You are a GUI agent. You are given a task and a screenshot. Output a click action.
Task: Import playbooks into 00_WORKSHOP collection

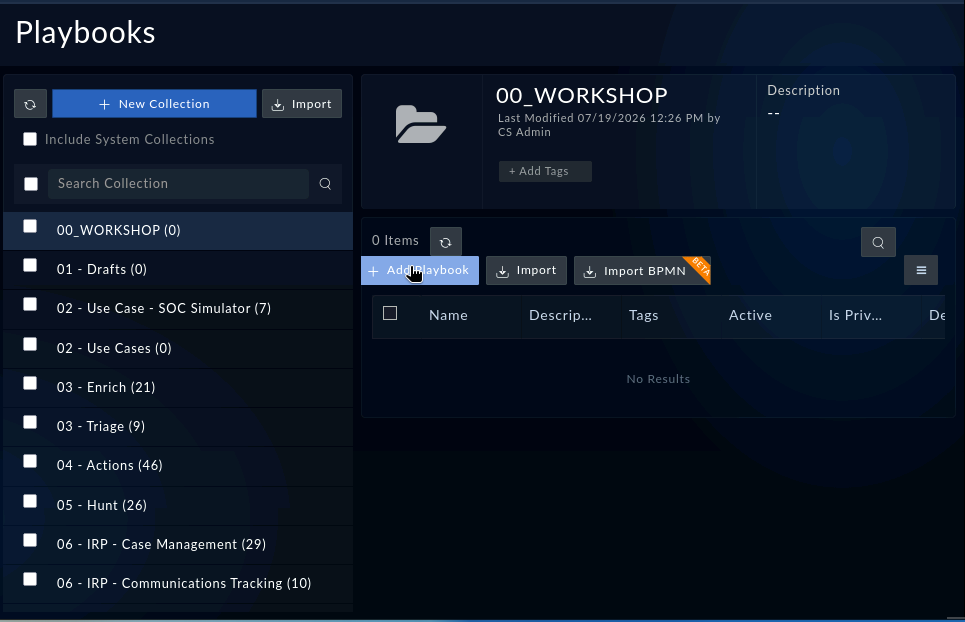[526, 271]
